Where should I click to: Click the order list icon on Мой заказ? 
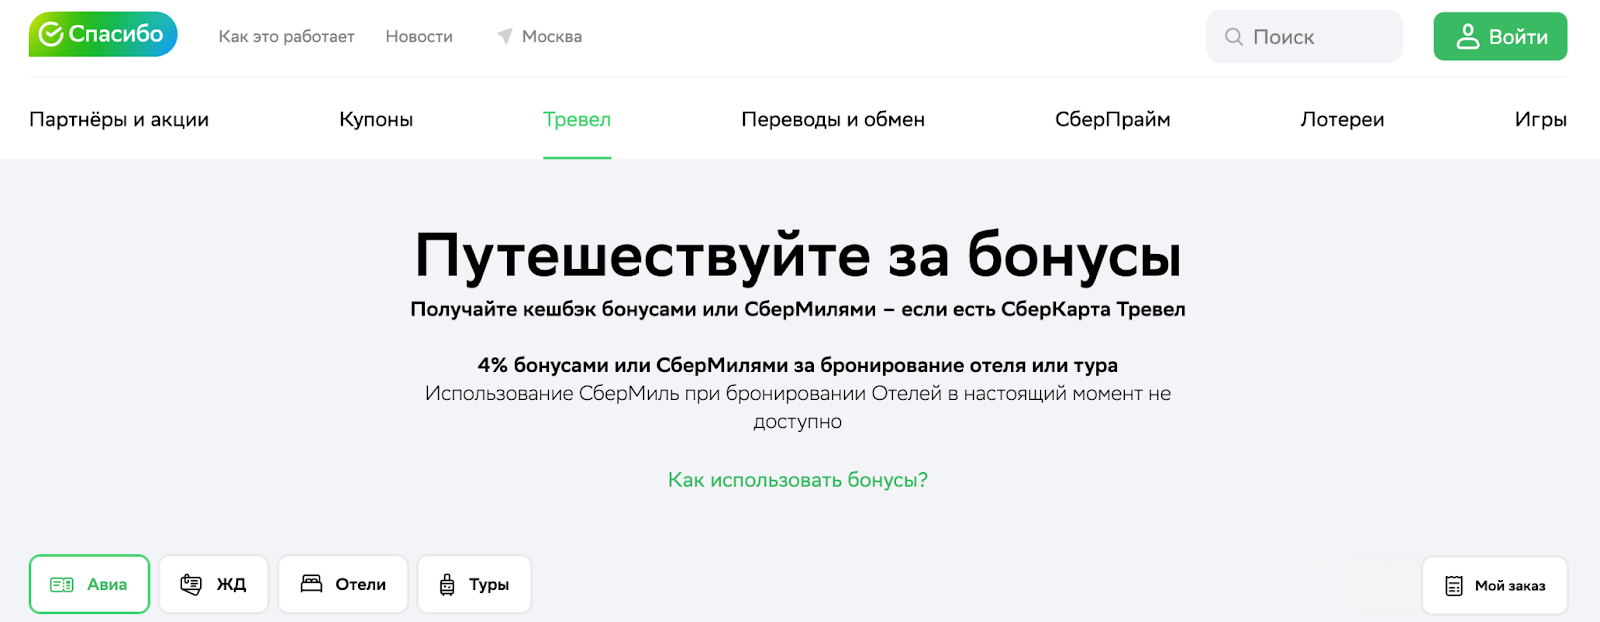click(1454, 586)
